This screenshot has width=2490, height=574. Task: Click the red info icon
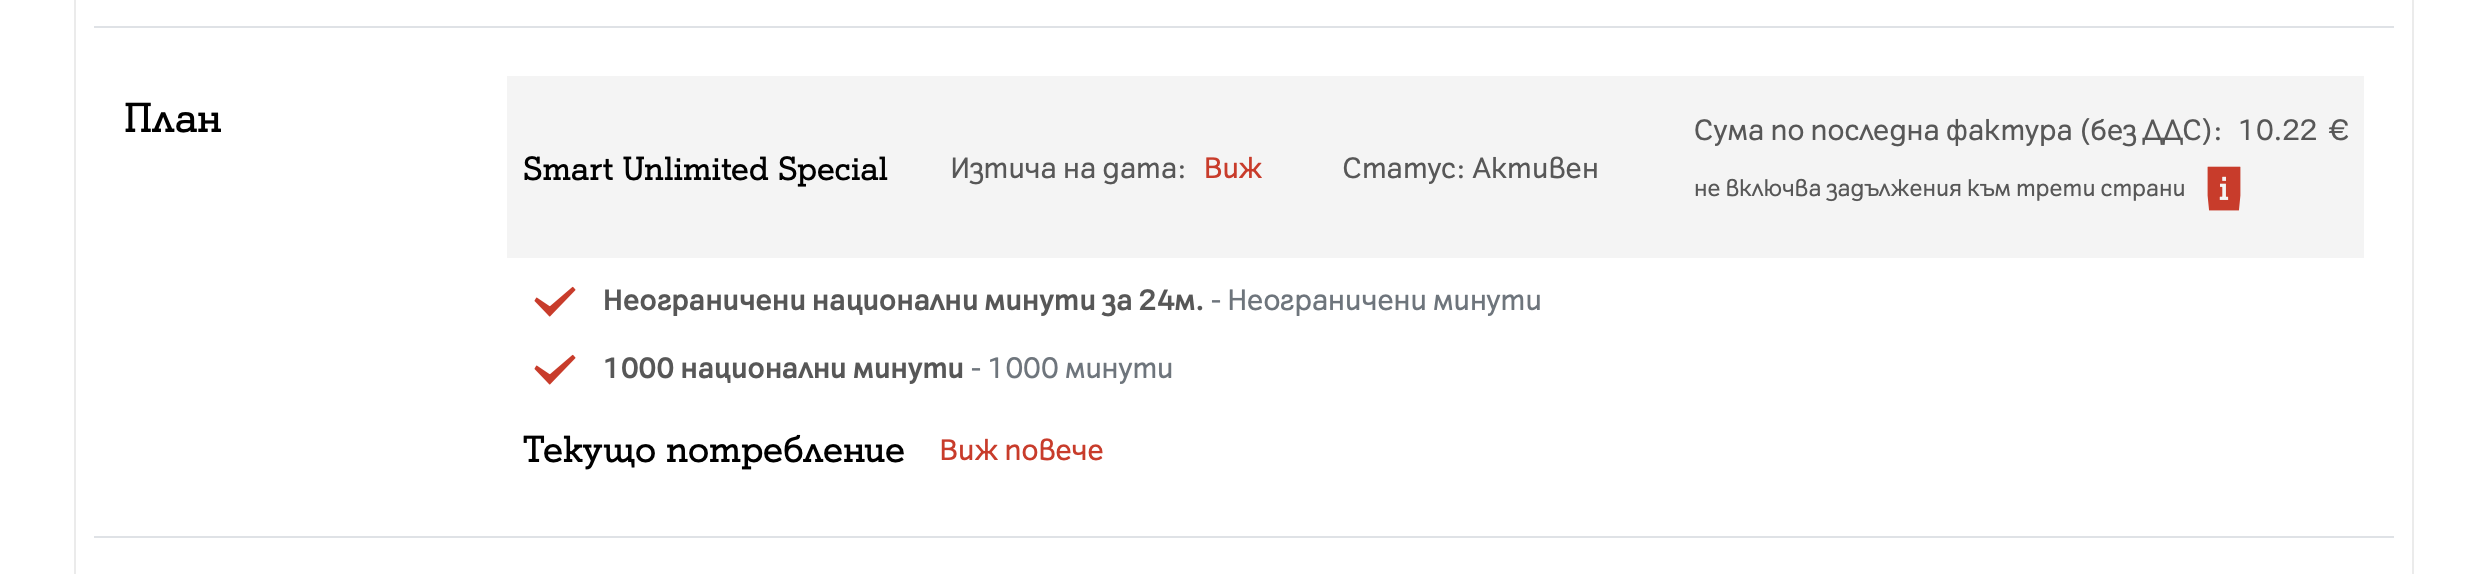2223,189
